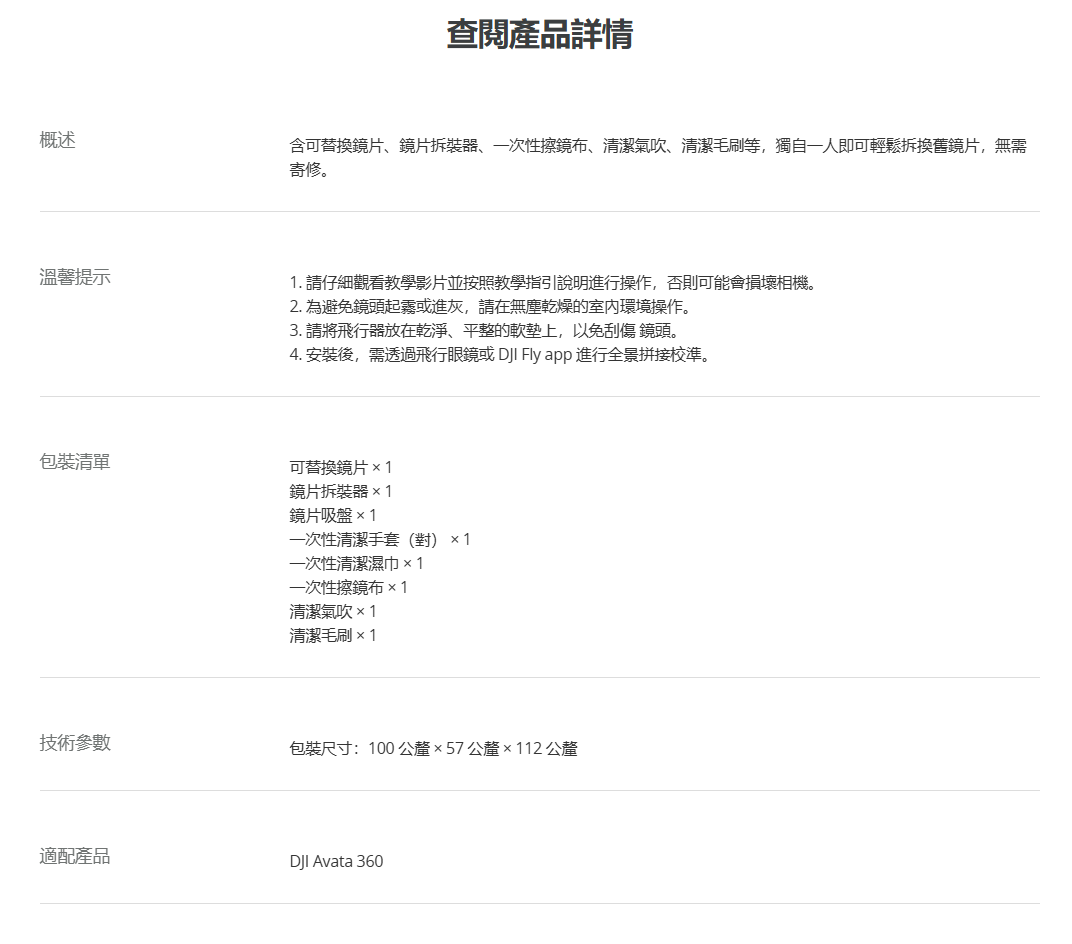Select the 概述 section label

coord(57,140)
